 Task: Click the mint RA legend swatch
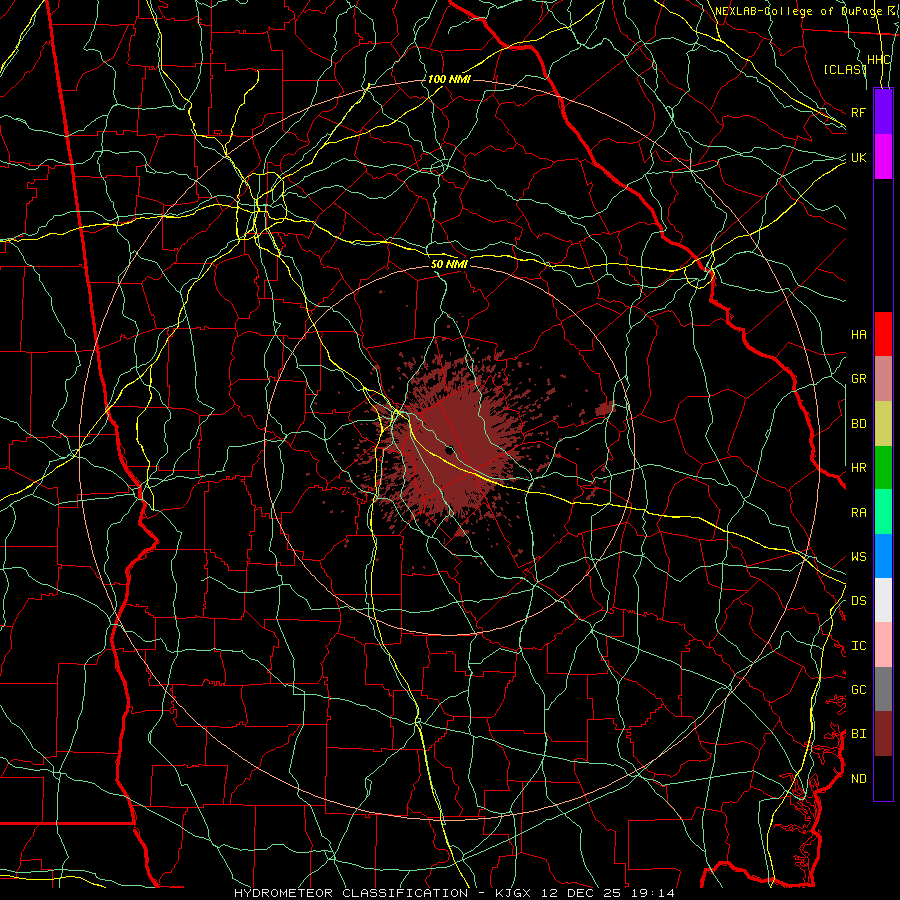(883, 512)
